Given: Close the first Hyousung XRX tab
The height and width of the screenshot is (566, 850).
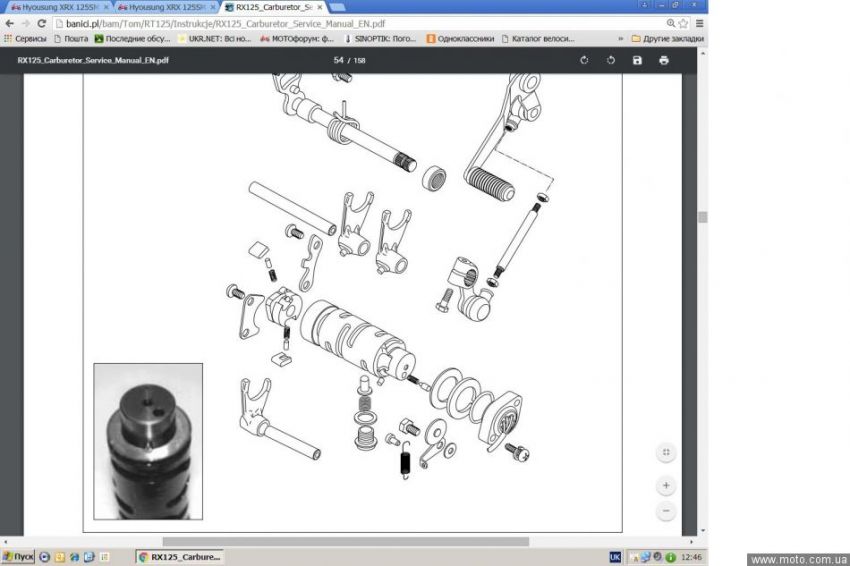Looking at the screenshot, I should [106, 7].
